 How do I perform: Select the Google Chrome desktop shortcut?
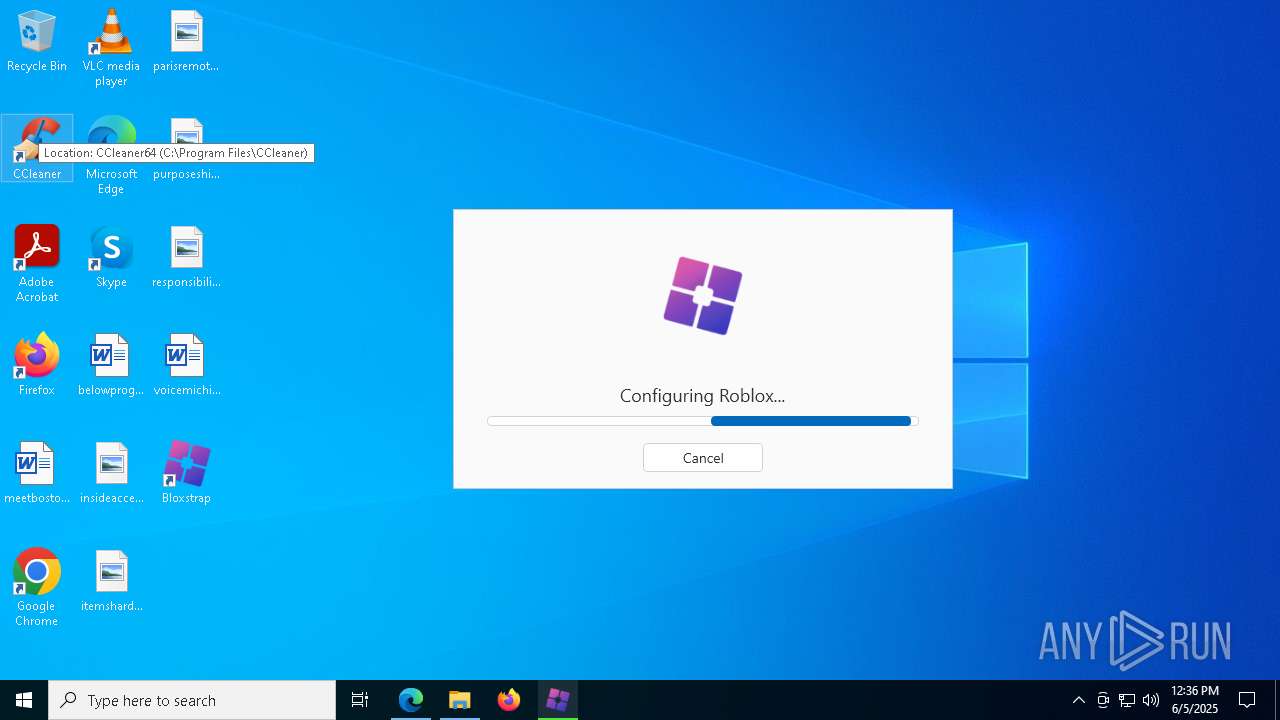point(37,588)
